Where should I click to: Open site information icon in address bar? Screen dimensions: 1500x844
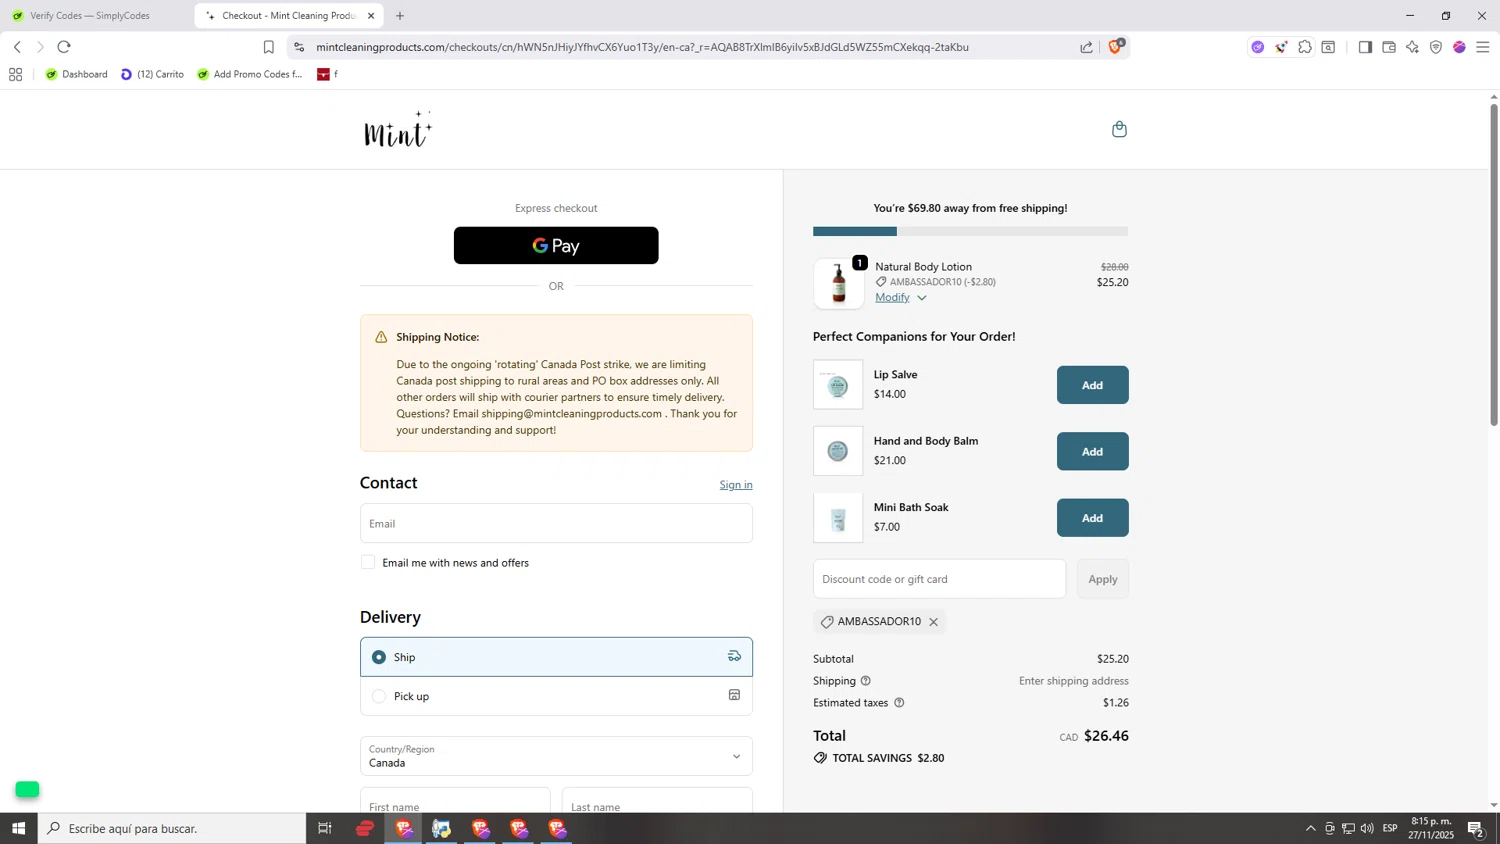point(298,47)
